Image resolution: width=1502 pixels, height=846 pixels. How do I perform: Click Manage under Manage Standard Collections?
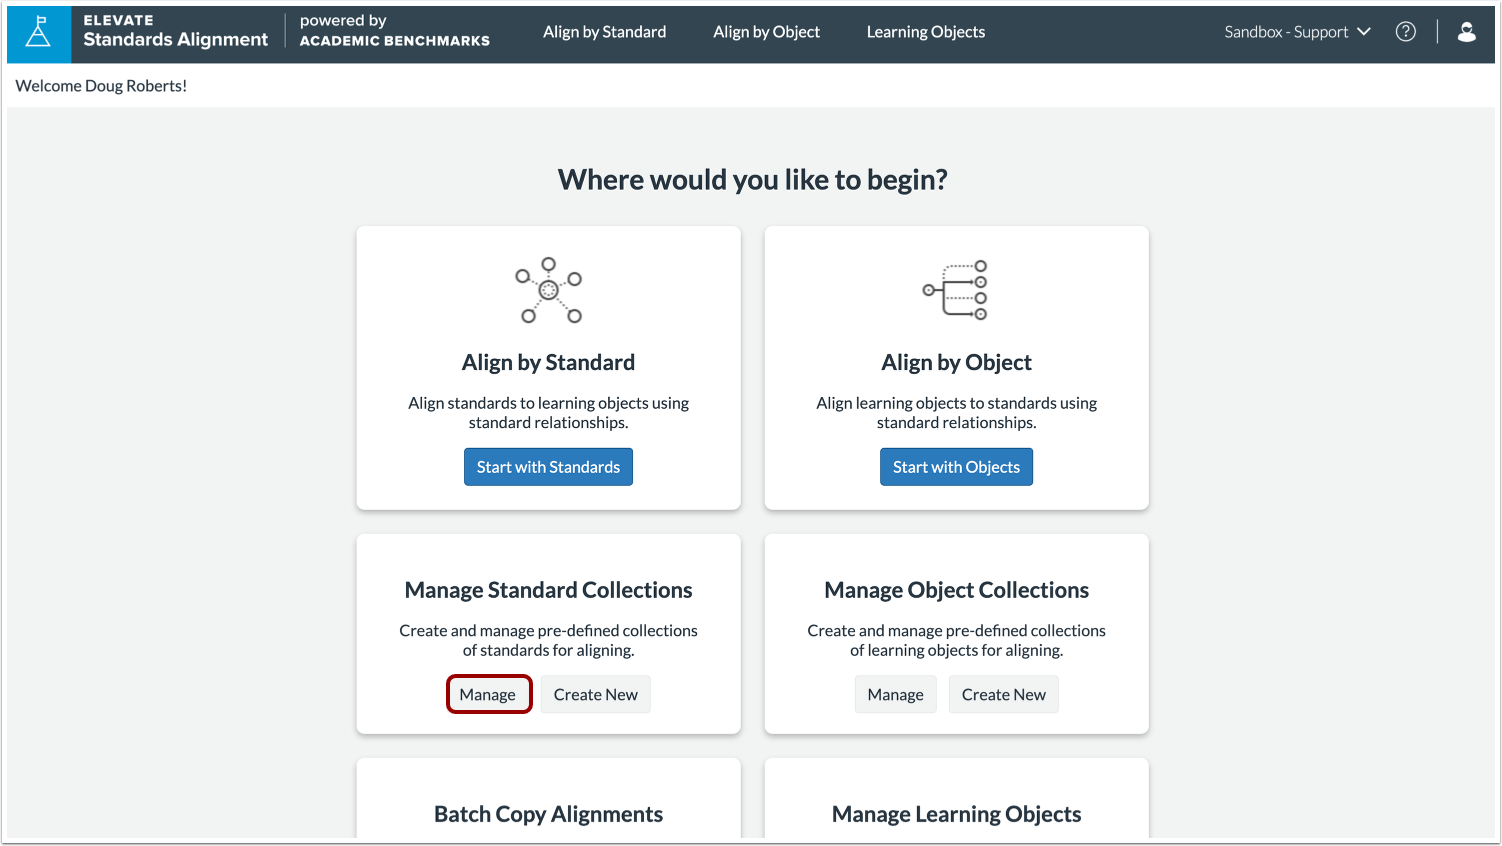pos(489,694)
